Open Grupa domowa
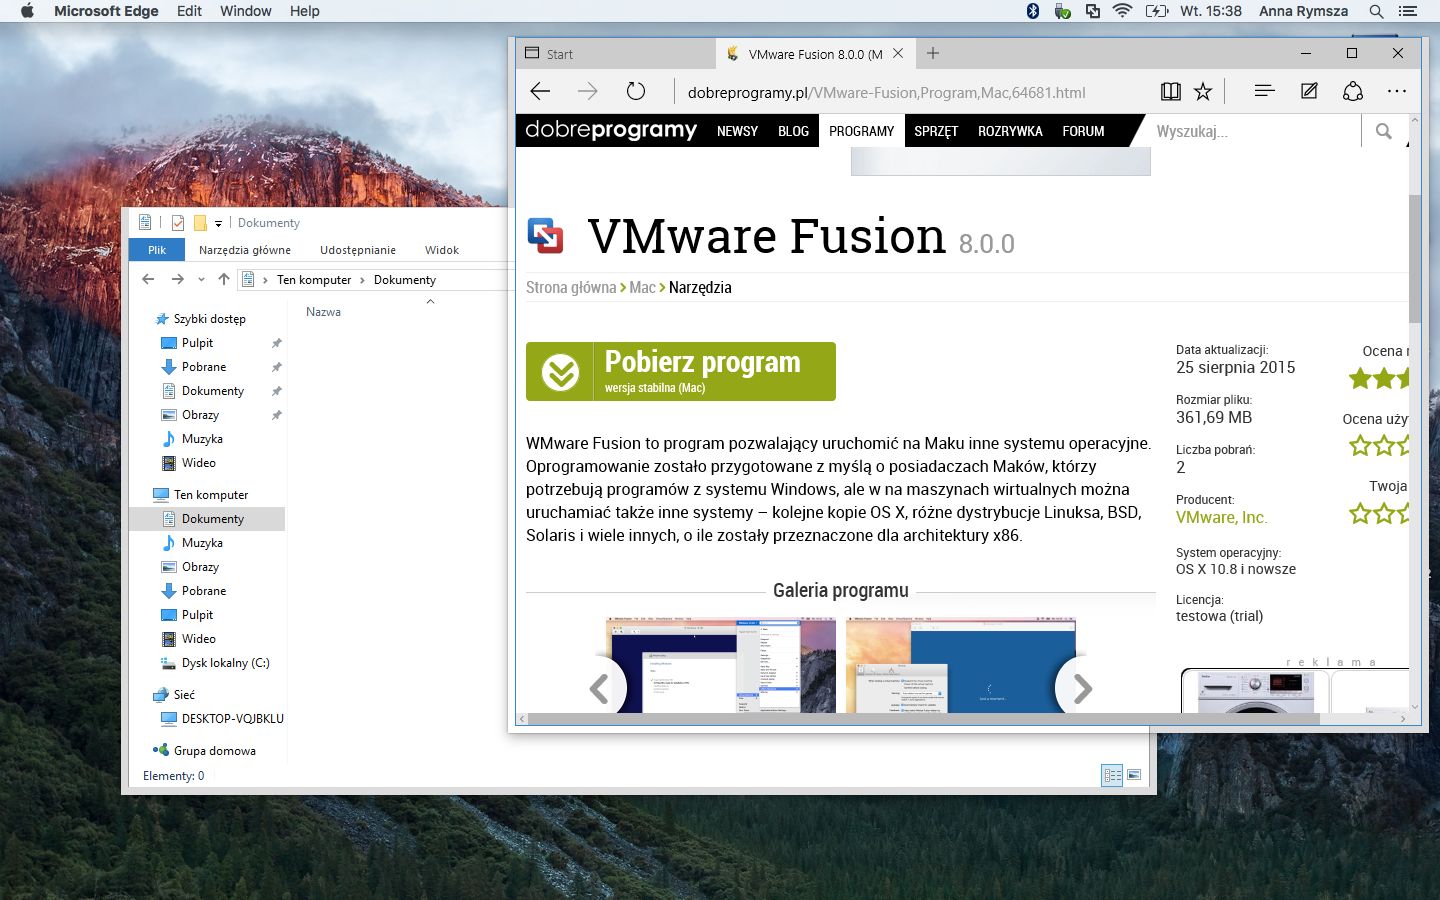The image size is (1440, 900). [x=215, y=751]
